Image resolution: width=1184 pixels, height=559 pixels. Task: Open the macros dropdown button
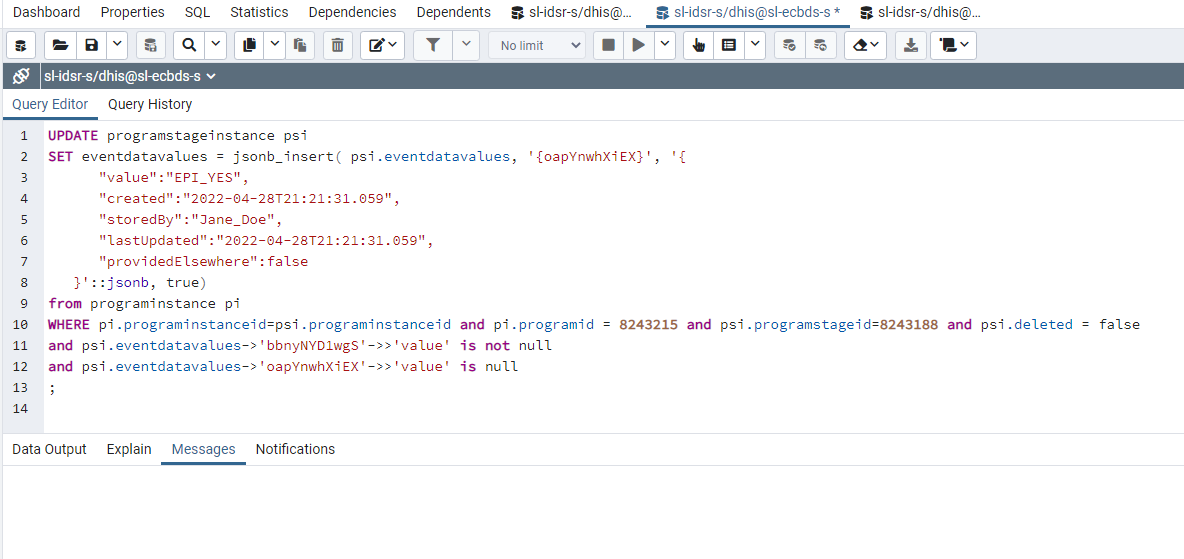tap(954, 45)
